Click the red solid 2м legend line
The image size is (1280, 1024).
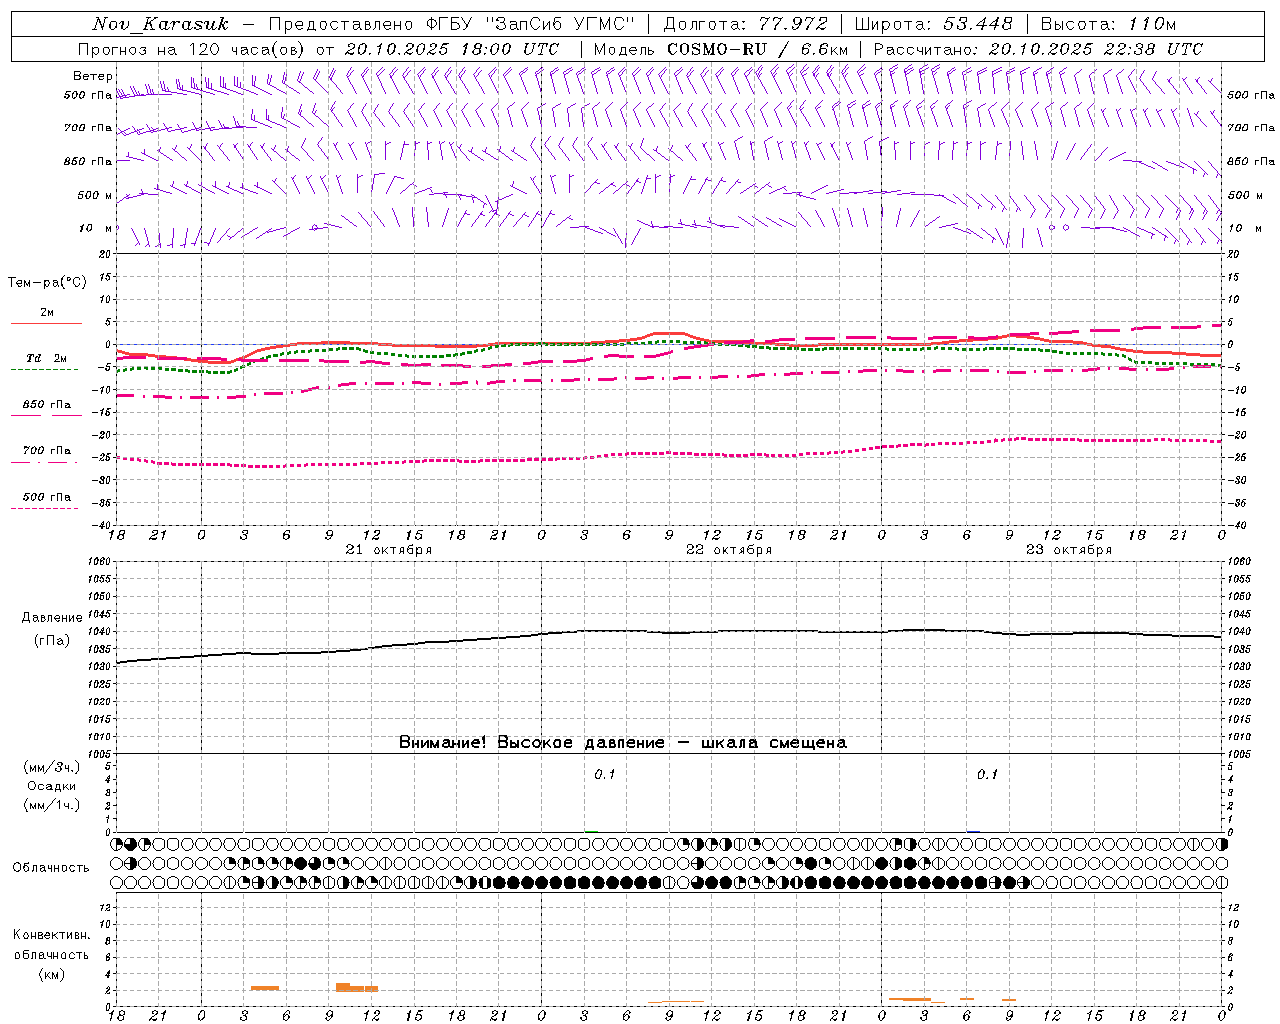point(46,324)
